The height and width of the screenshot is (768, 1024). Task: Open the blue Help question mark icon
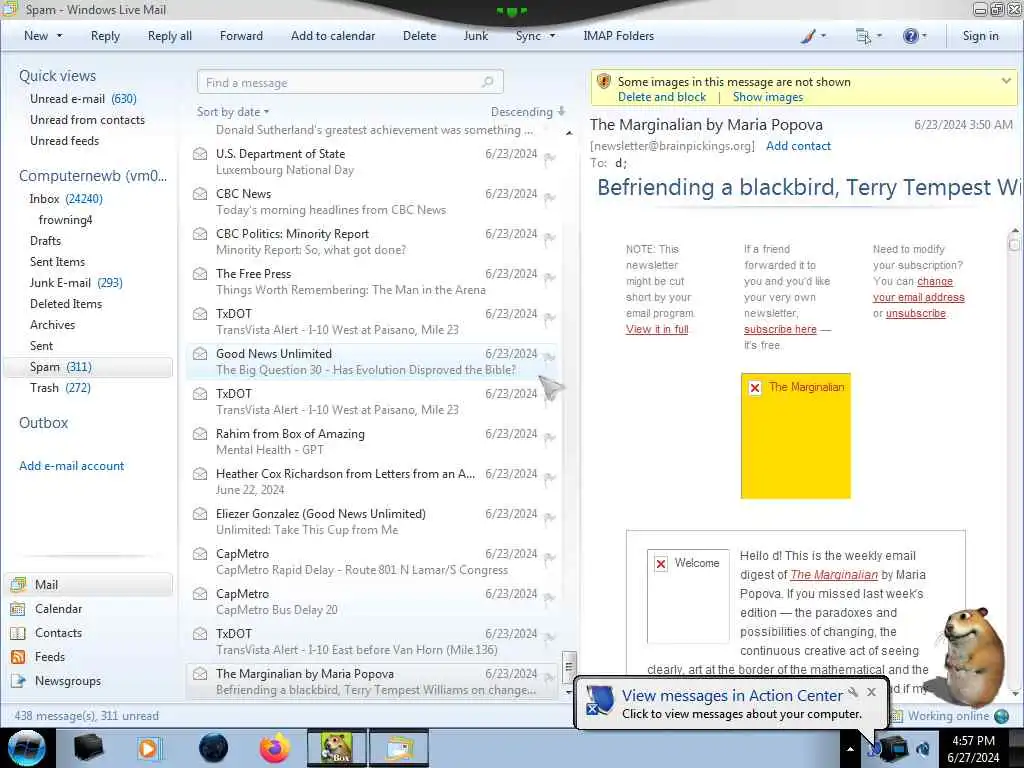910,36
